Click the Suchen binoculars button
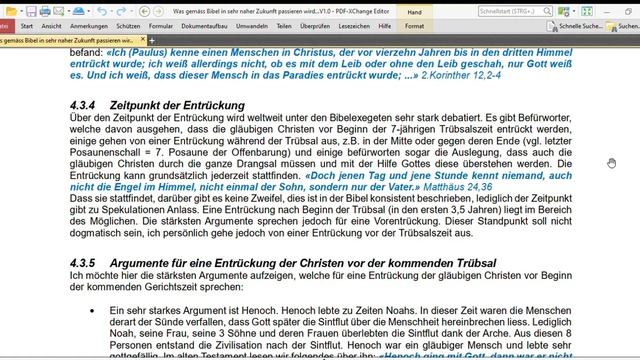Screen dimensions: 640x360 pyautogui.click(x=623, y=26)
